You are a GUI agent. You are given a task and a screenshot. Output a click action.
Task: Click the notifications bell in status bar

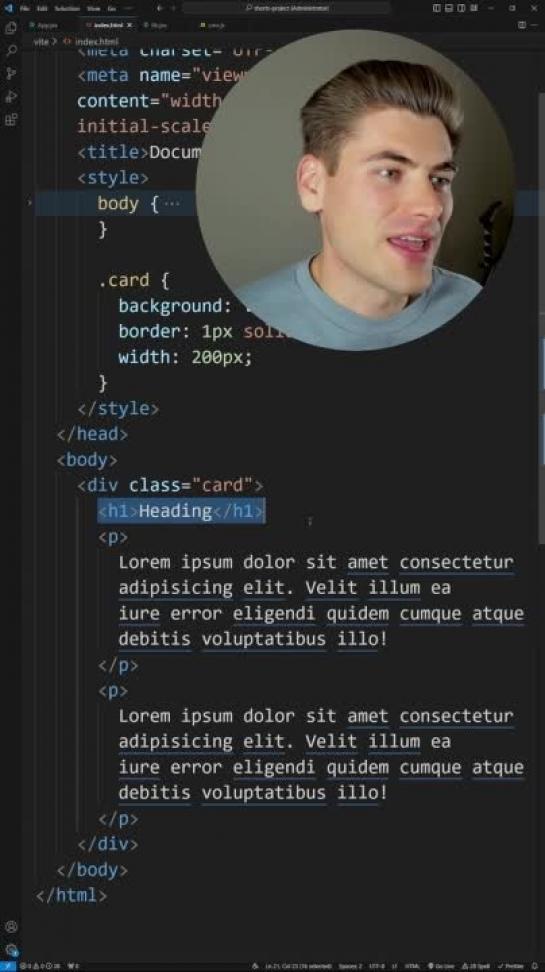click(537, 966)
